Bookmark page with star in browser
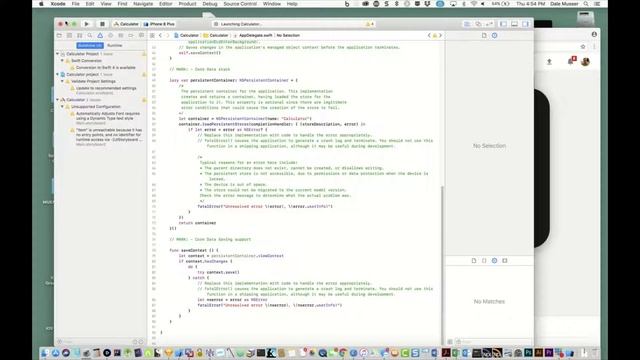 click(x=583, y=47)
